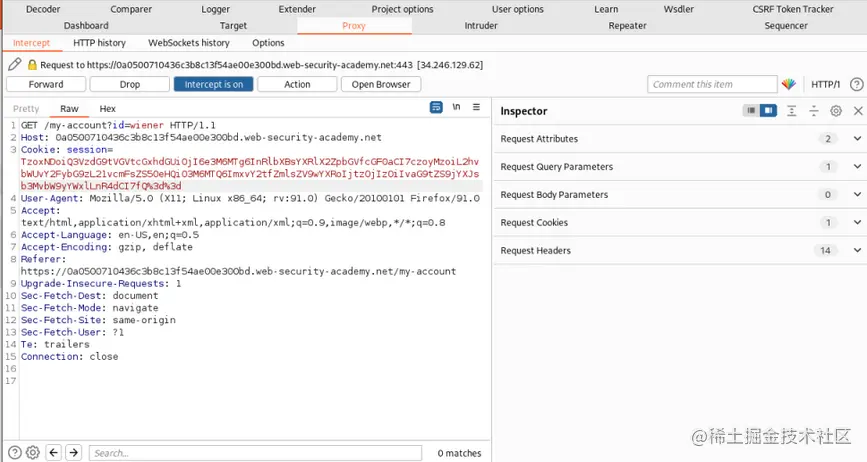Open the Action menu button
867x462 pixels.
tap(297, 84)
